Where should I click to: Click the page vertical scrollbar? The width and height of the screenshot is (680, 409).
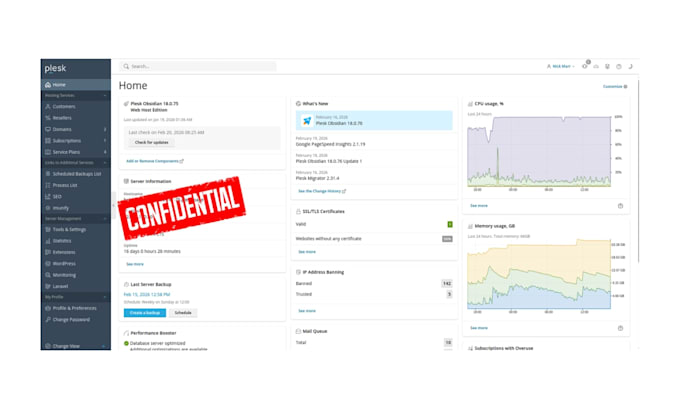(638, 169)
